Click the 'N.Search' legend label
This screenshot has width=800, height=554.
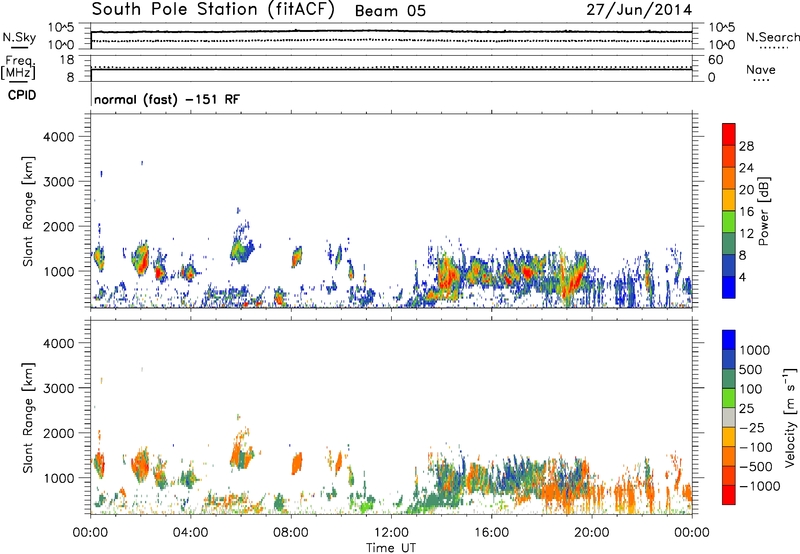click(x=772, y=37)
